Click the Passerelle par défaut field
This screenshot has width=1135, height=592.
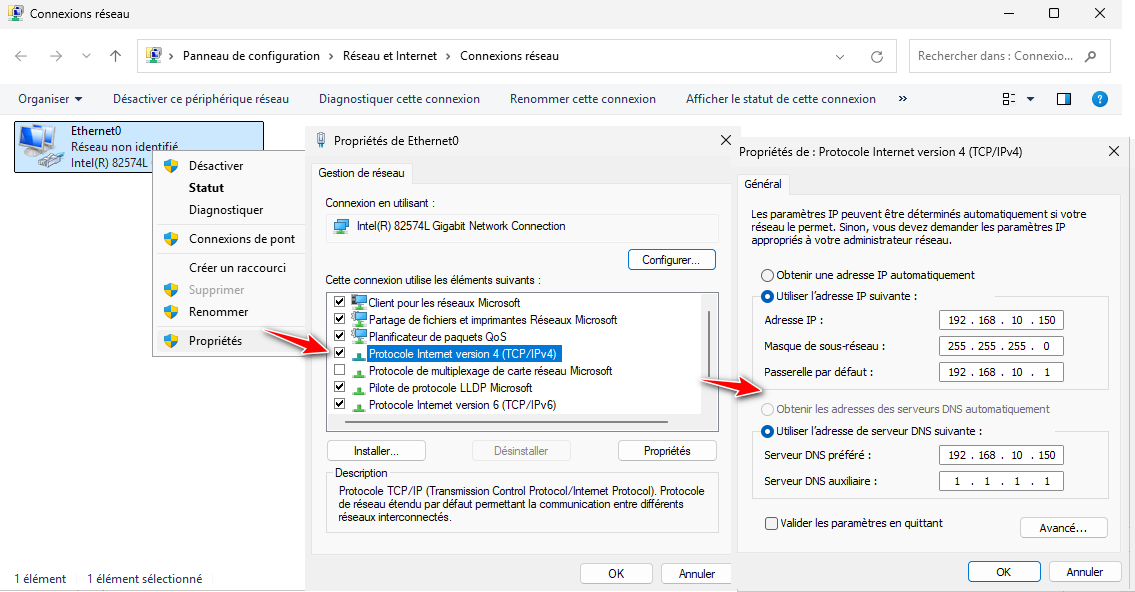(1001, 372)
